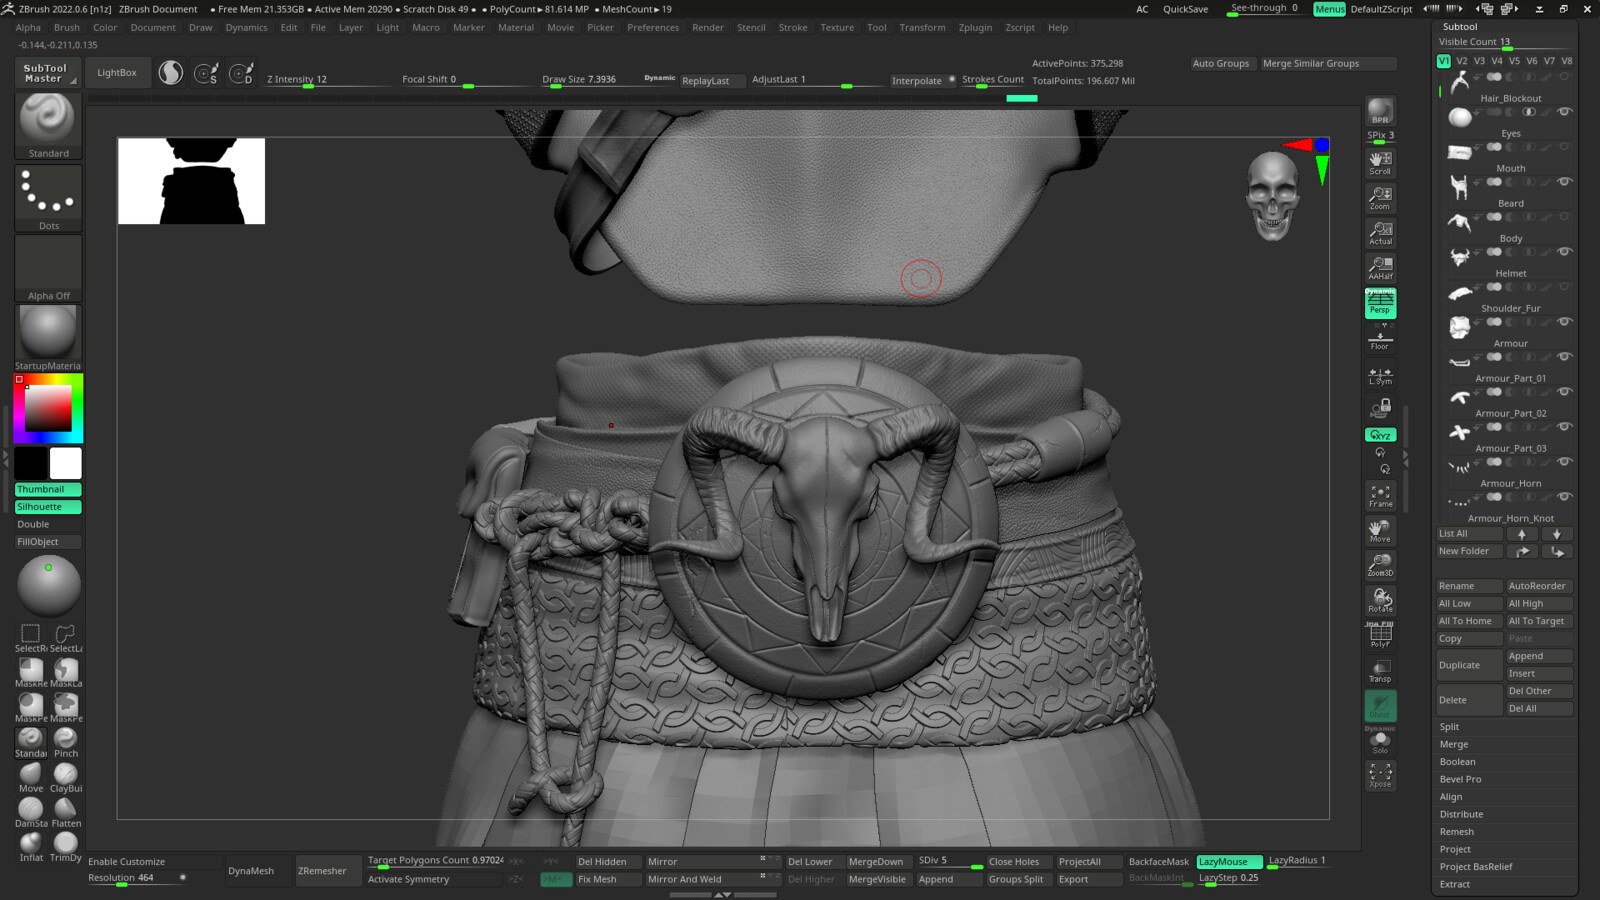
Task: Select the SelectRect brush
Action: pyautogui.click(x=31, y=637)
